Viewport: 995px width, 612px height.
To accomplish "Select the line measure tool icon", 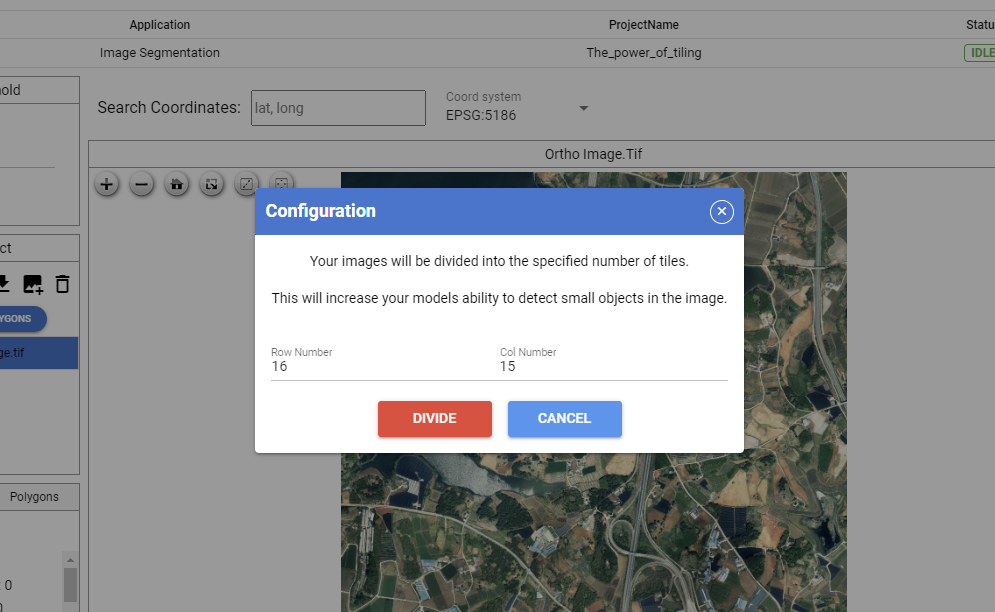I will (x=246, y=184).
